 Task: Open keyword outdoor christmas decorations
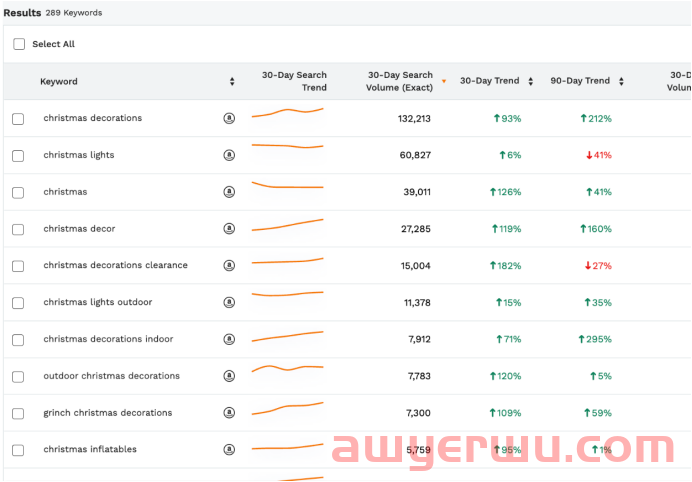tap(111, 376)
